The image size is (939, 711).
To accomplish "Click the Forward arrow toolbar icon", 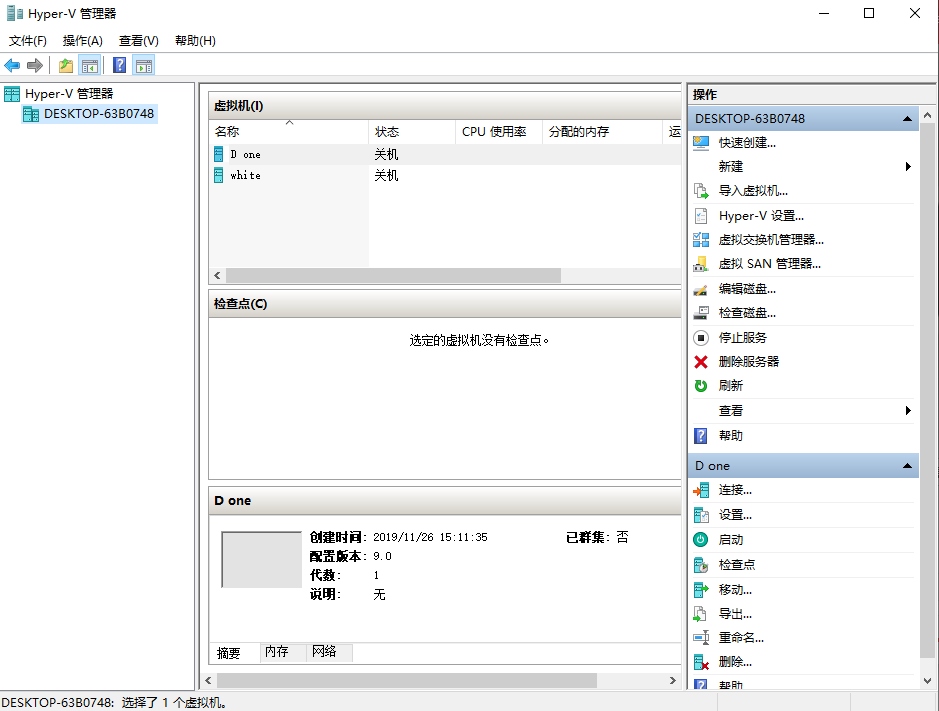I will pyautogui.click(x=35, y=65).
